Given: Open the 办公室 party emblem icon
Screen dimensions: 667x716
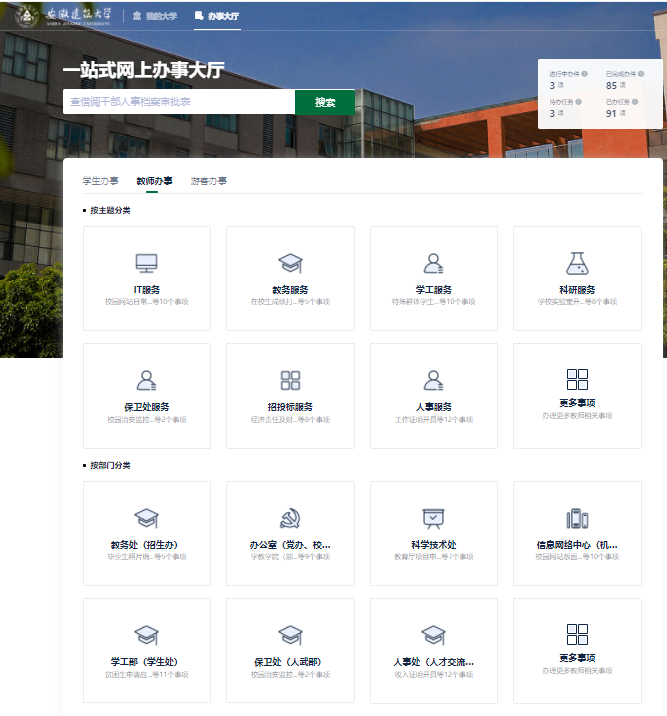Looking at the screenshot, I should tap(290, 518).
